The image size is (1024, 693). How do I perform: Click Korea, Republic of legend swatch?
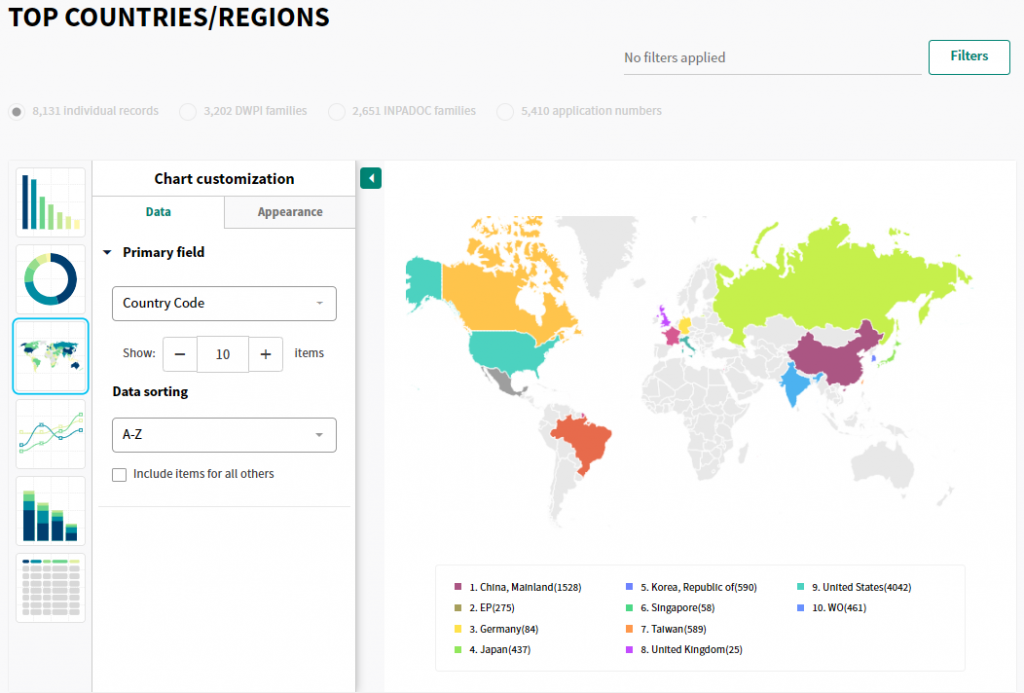[x=630, y=587]
